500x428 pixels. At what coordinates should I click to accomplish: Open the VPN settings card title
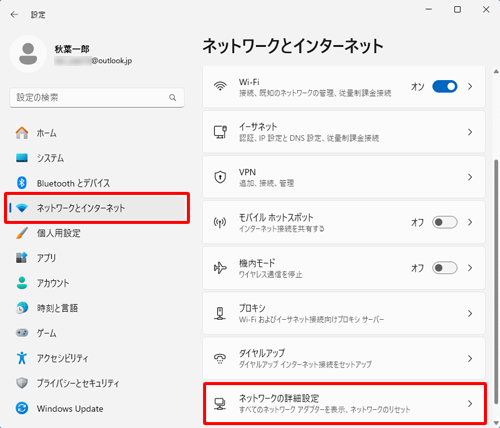point(247,172)
